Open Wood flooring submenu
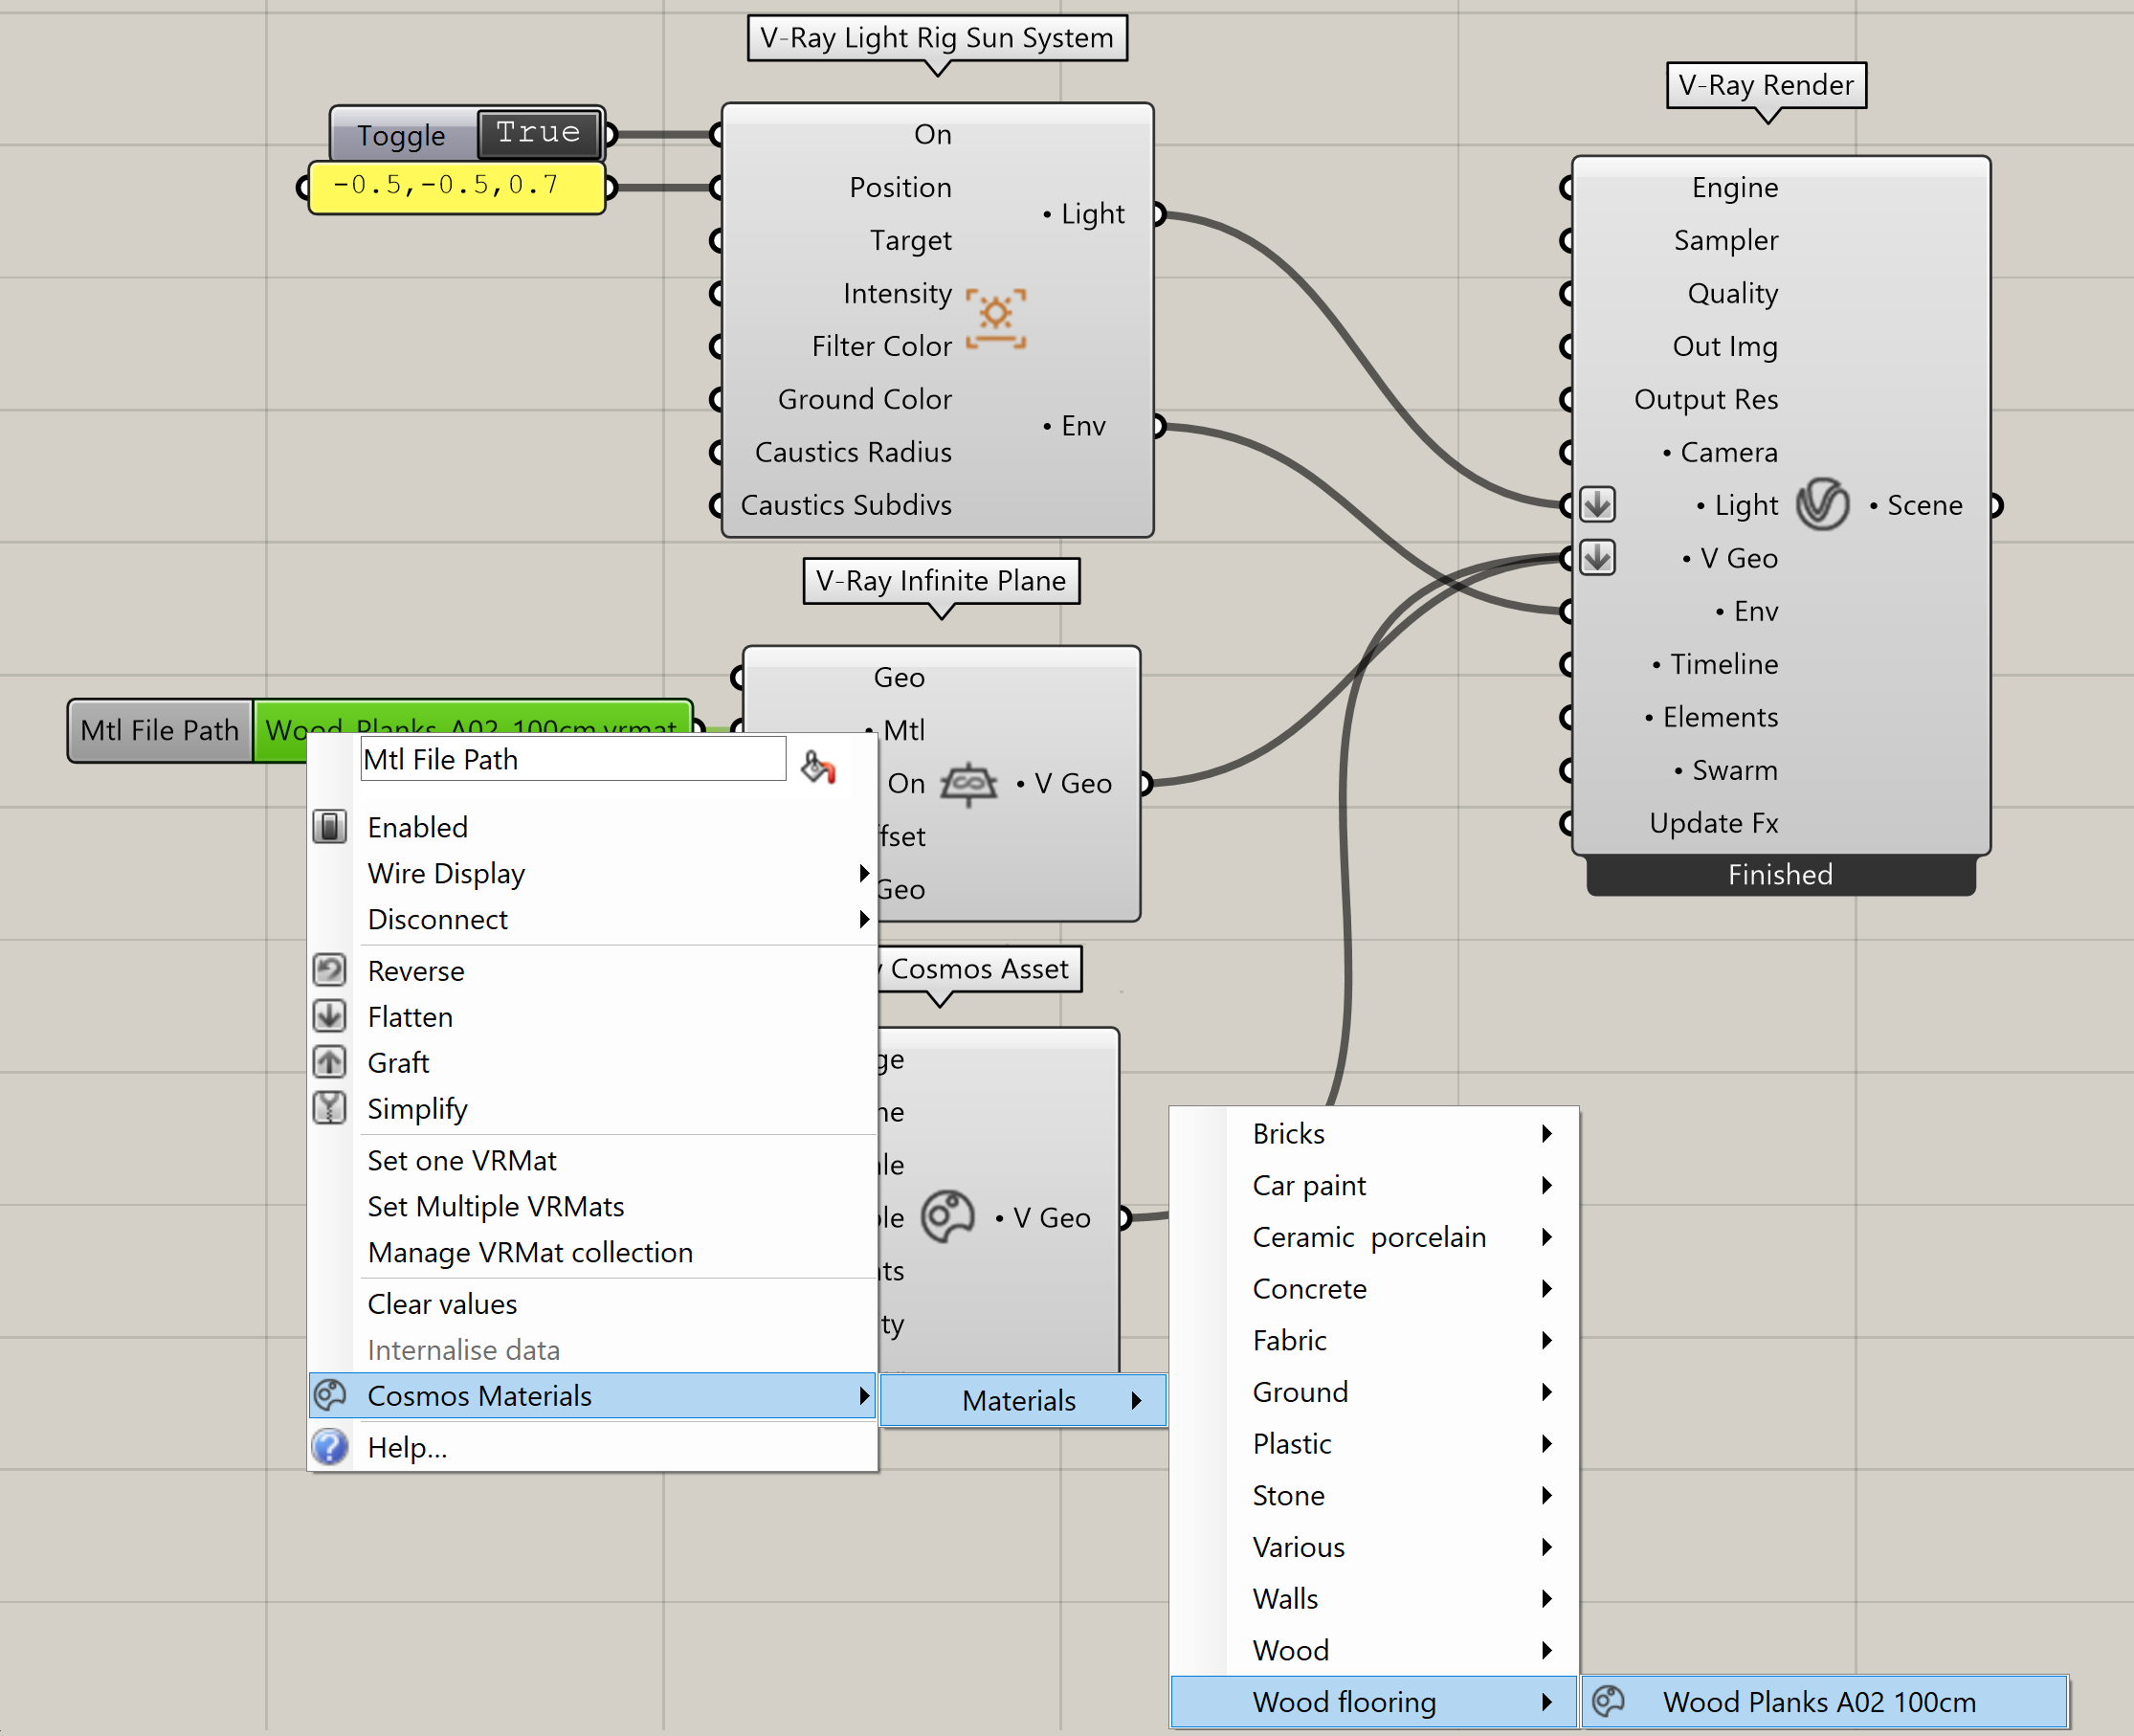This screenshot has width=2134, height=1736. (x=1373, y=1701)
